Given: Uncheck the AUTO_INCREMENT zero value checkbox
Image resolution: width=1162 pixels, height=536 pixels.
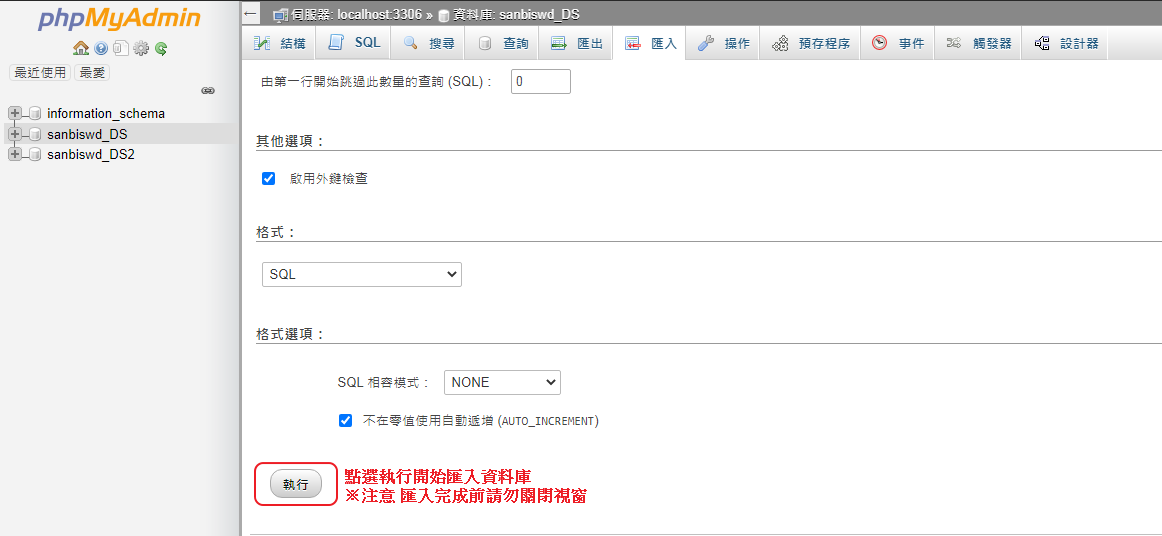Looking at the screenshot, I should 346,421.
